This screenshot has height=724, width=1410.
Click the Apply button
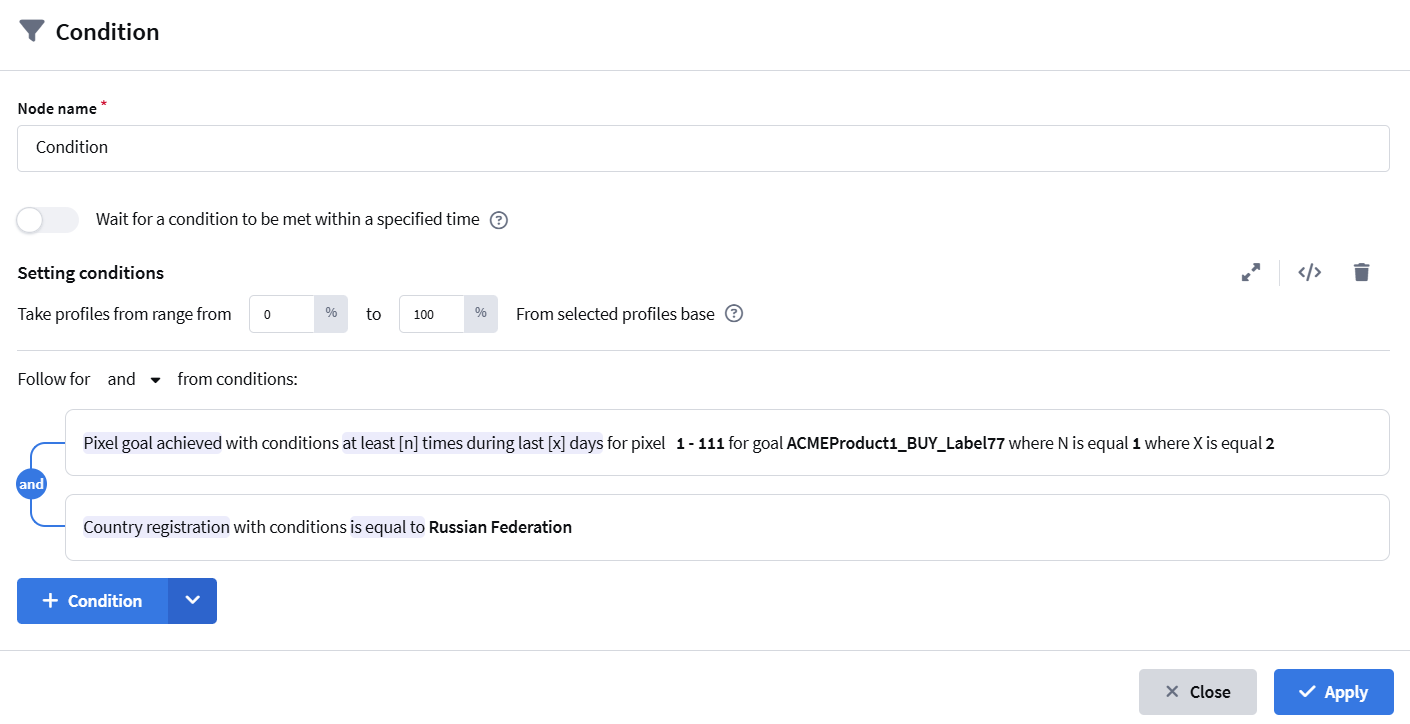tap(1333, 692)
